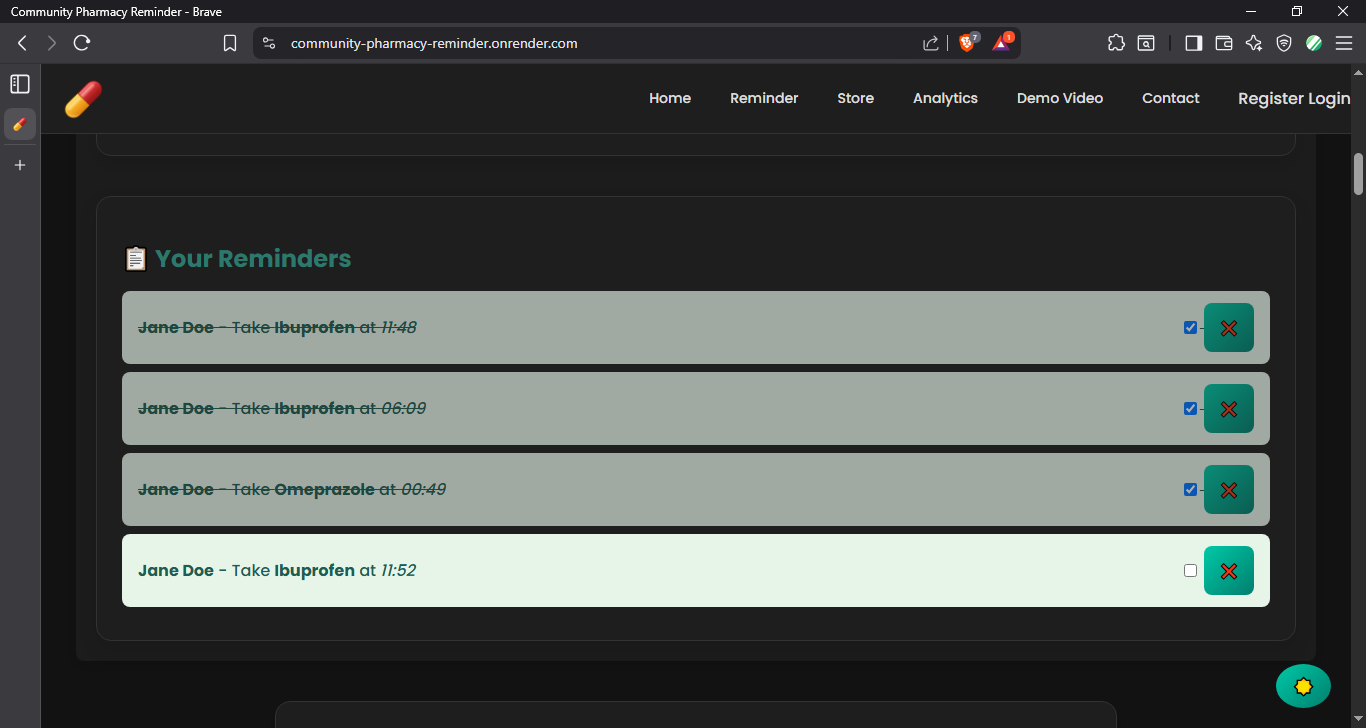
Task: Click the pill logo in header
Action: pyautogui.click(x=83, y=99)
